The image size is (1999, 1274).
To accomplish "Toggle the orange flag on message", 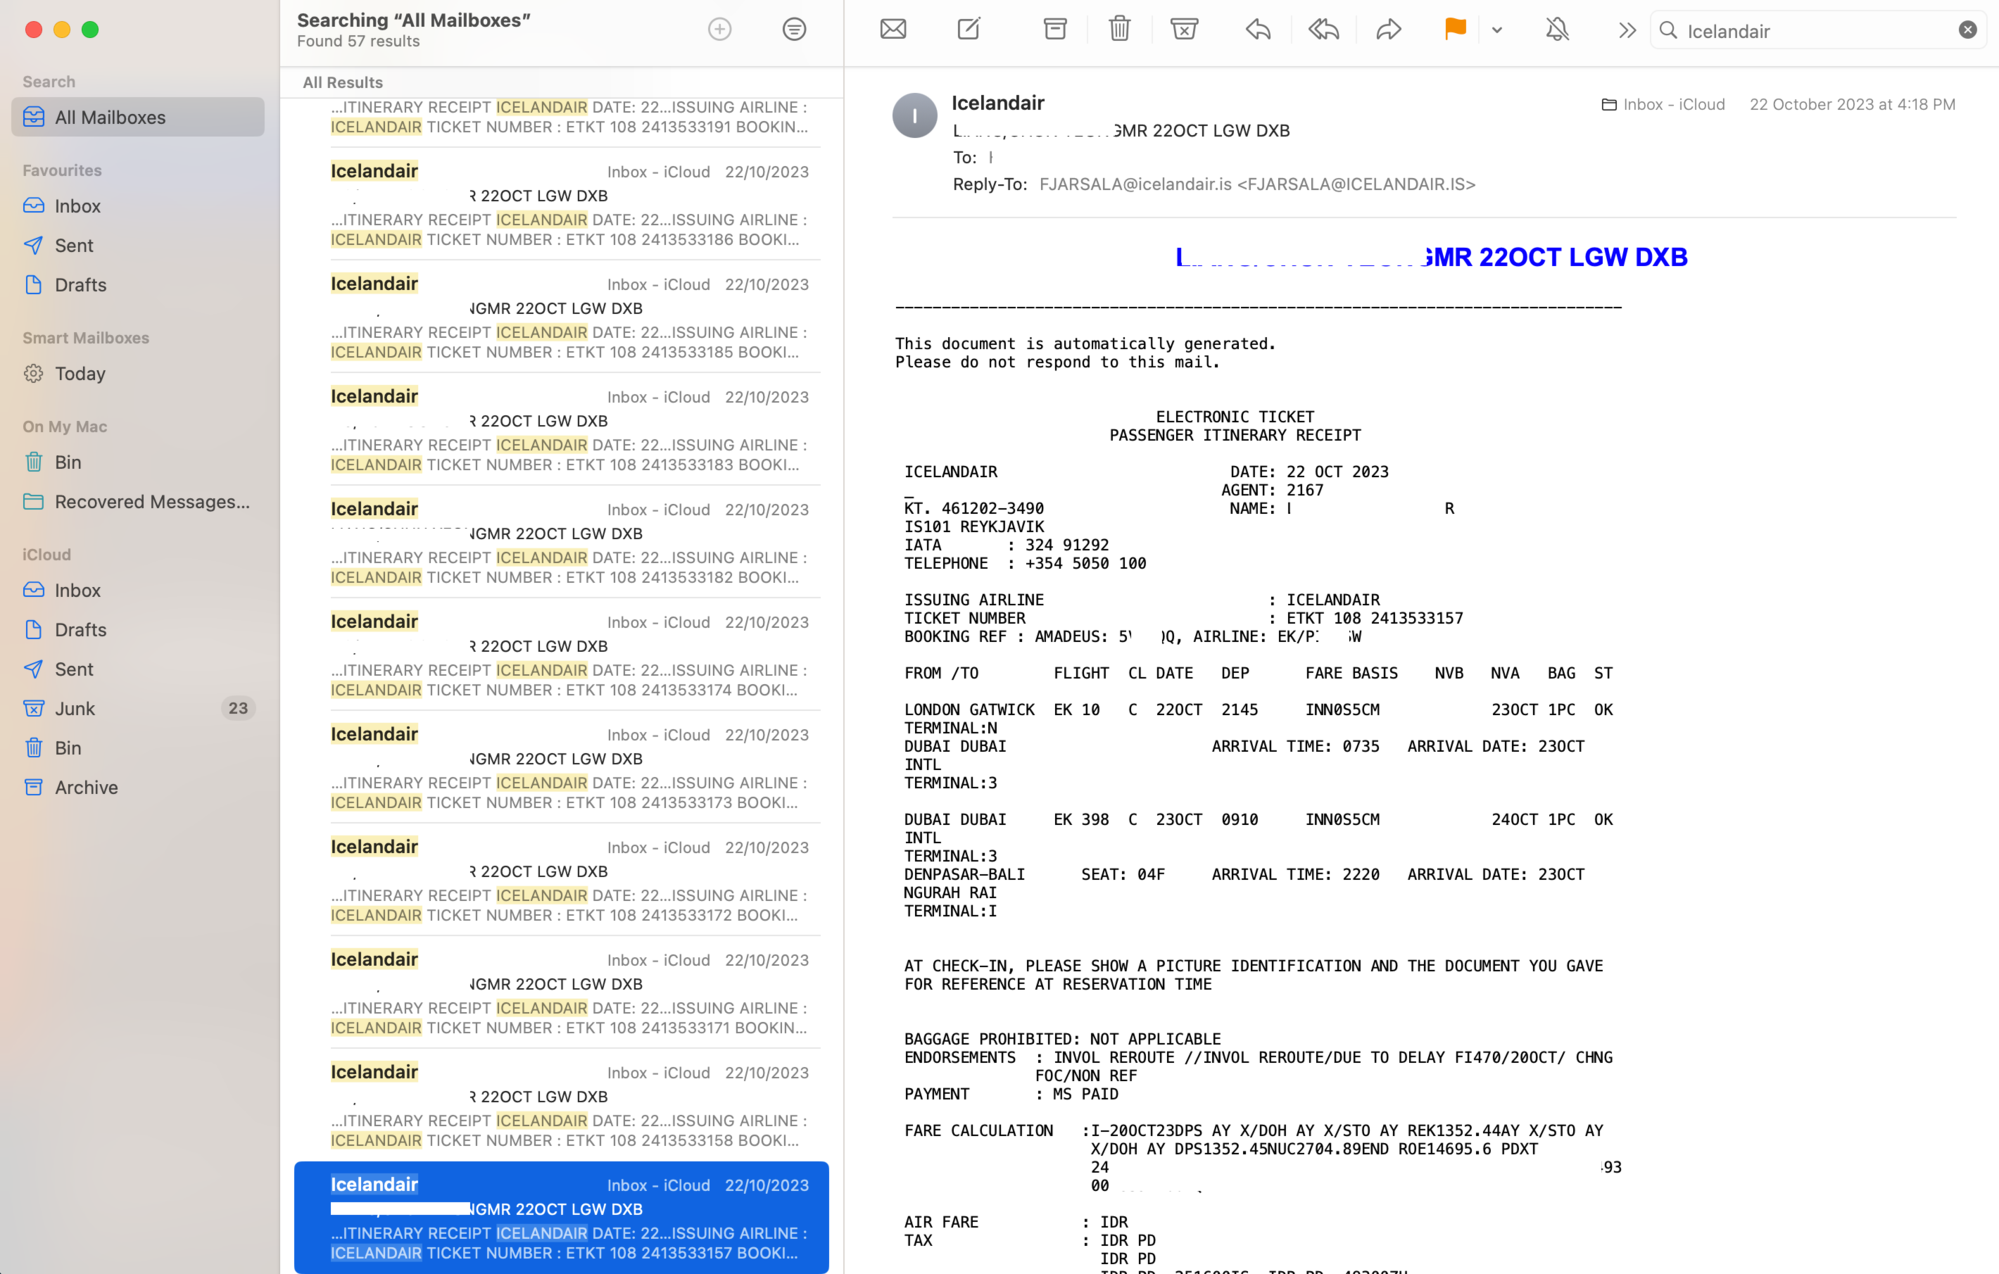I will click(x=1455, y=29).
